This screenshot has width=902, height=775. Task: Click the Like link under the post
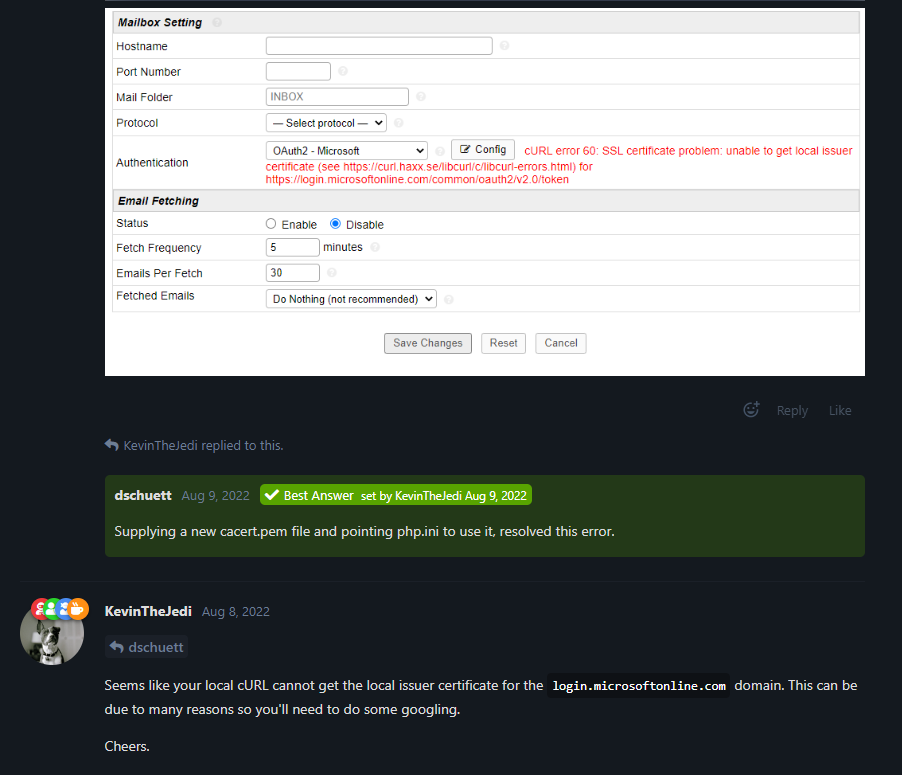840,411
